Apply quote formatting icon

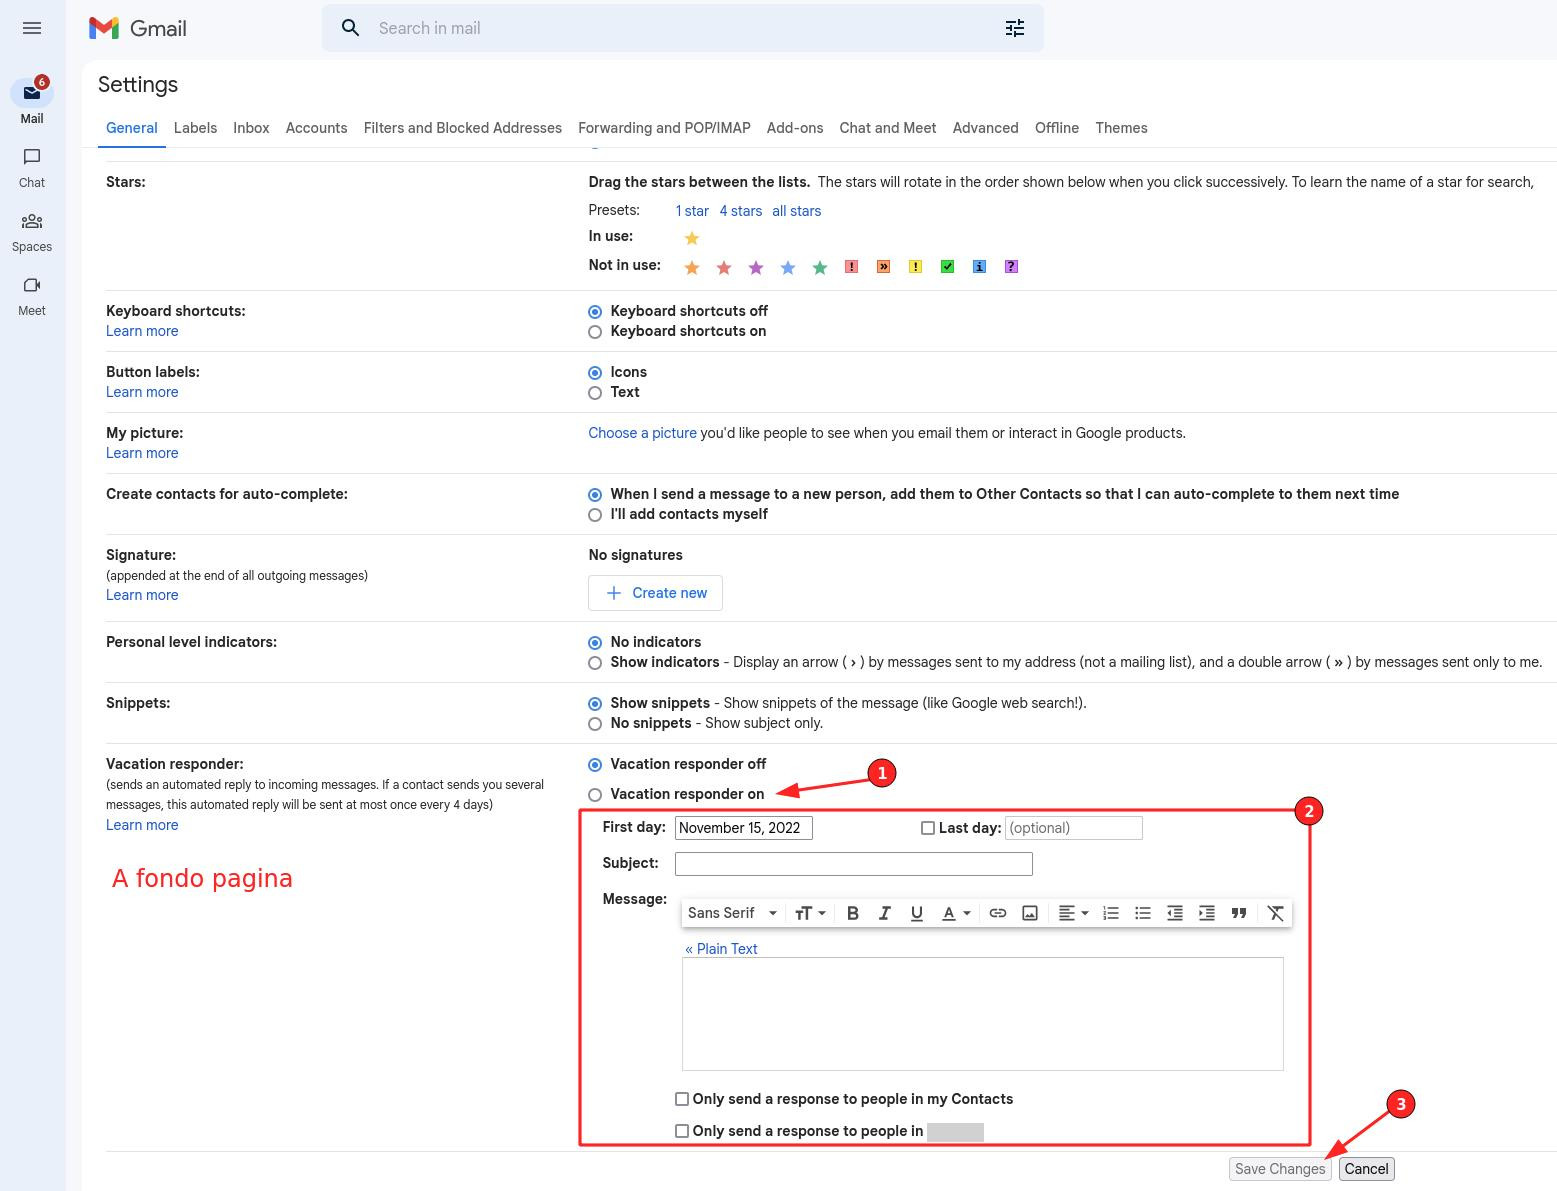pyautogui.click(x=1239, y=913)
